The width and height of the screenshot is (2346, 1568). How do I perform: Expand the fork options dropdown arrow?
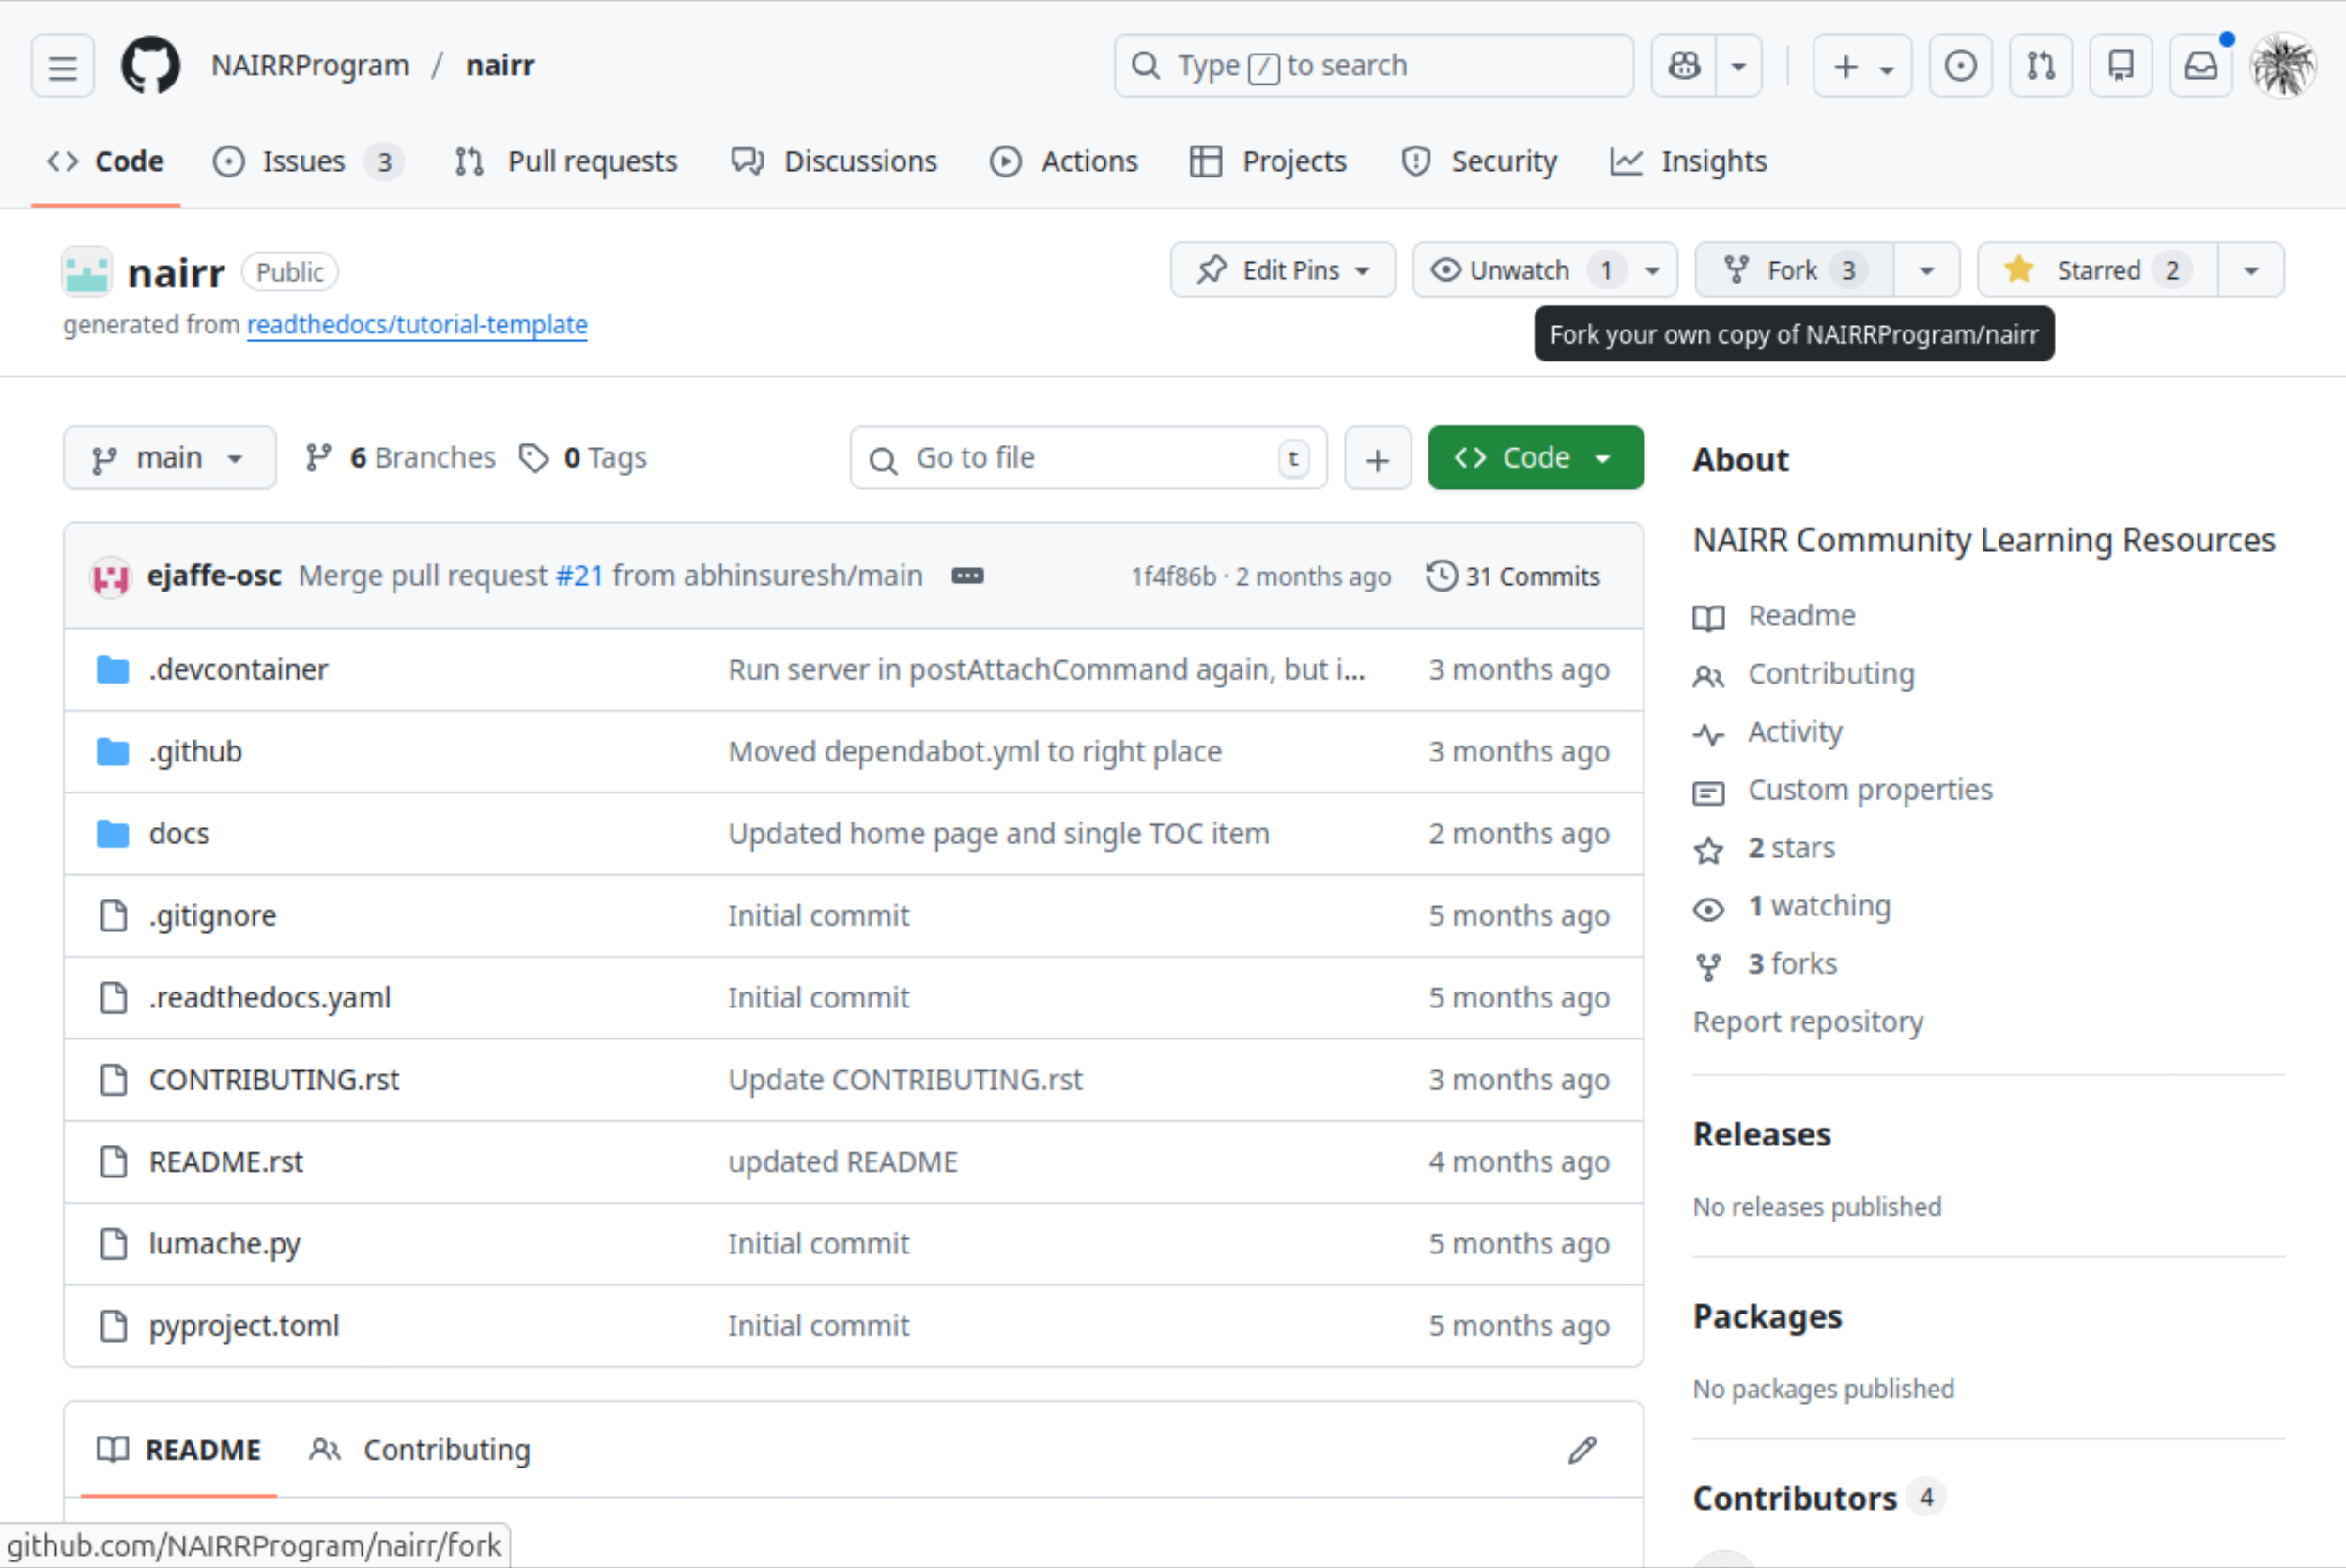(x=1927, y=270)
